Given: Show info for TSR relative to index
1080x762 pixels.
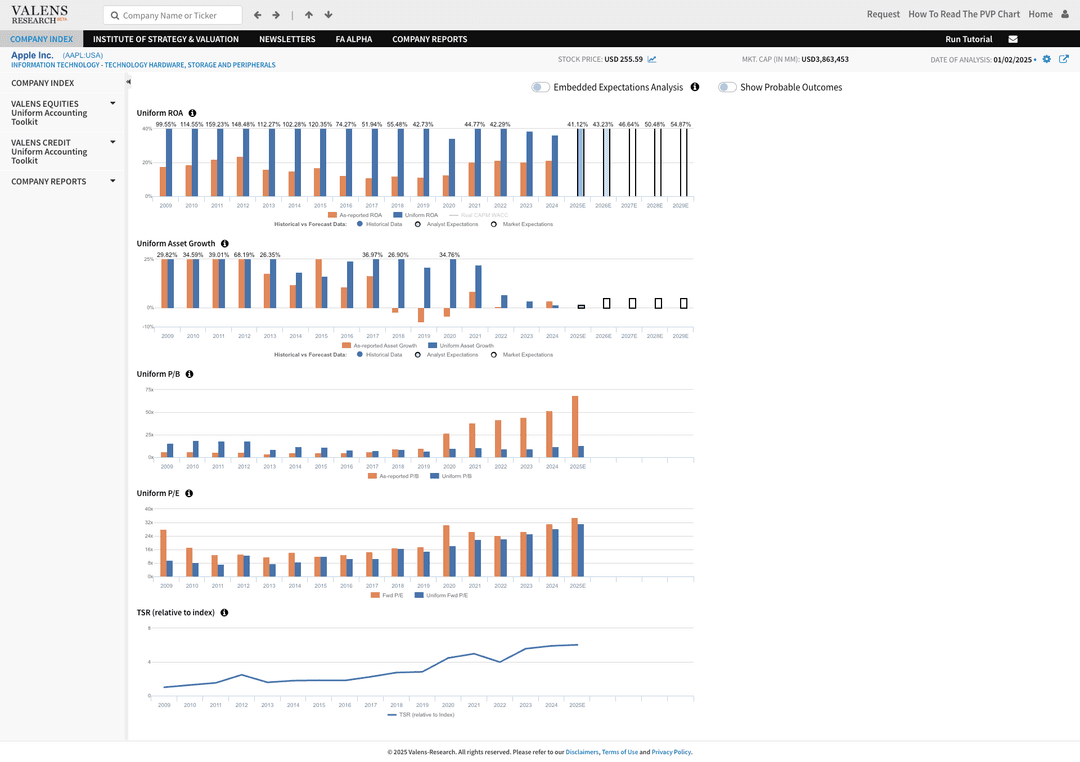Looking at the screenshot, I should click(224, 612).
